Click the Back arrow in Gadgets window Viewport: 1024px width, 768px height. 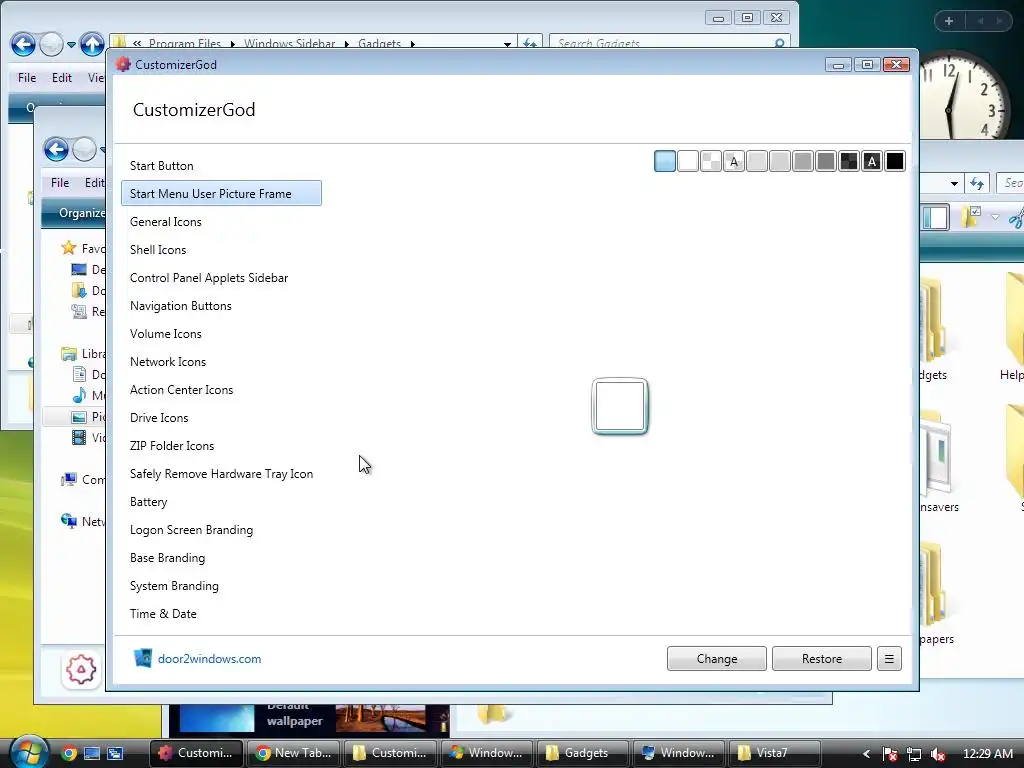[x=23, y=44]
